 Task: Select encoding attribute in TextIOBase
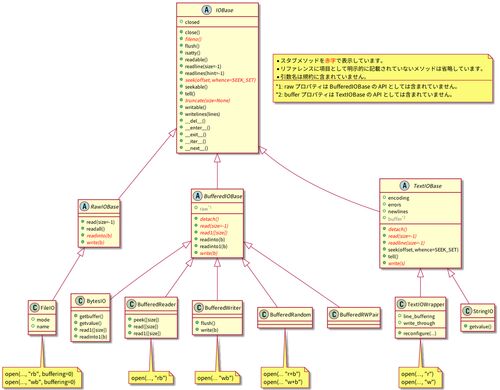click(x=398, y=198)
